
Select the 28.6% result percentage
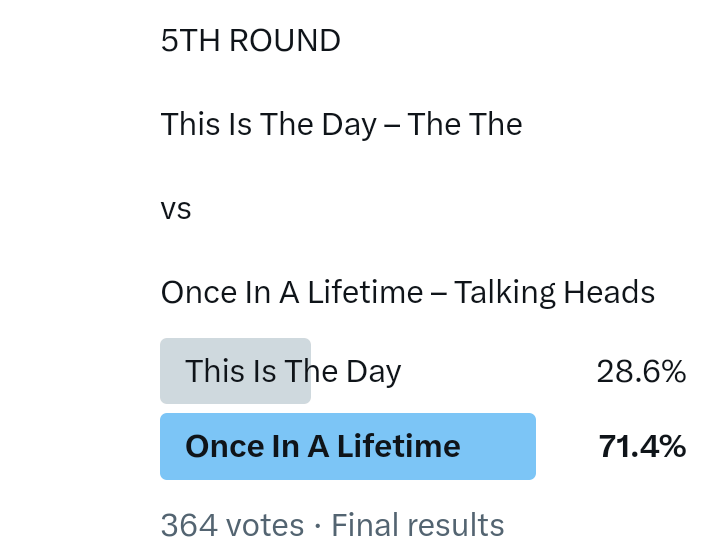pyautogui.click(x=641, y=372)
